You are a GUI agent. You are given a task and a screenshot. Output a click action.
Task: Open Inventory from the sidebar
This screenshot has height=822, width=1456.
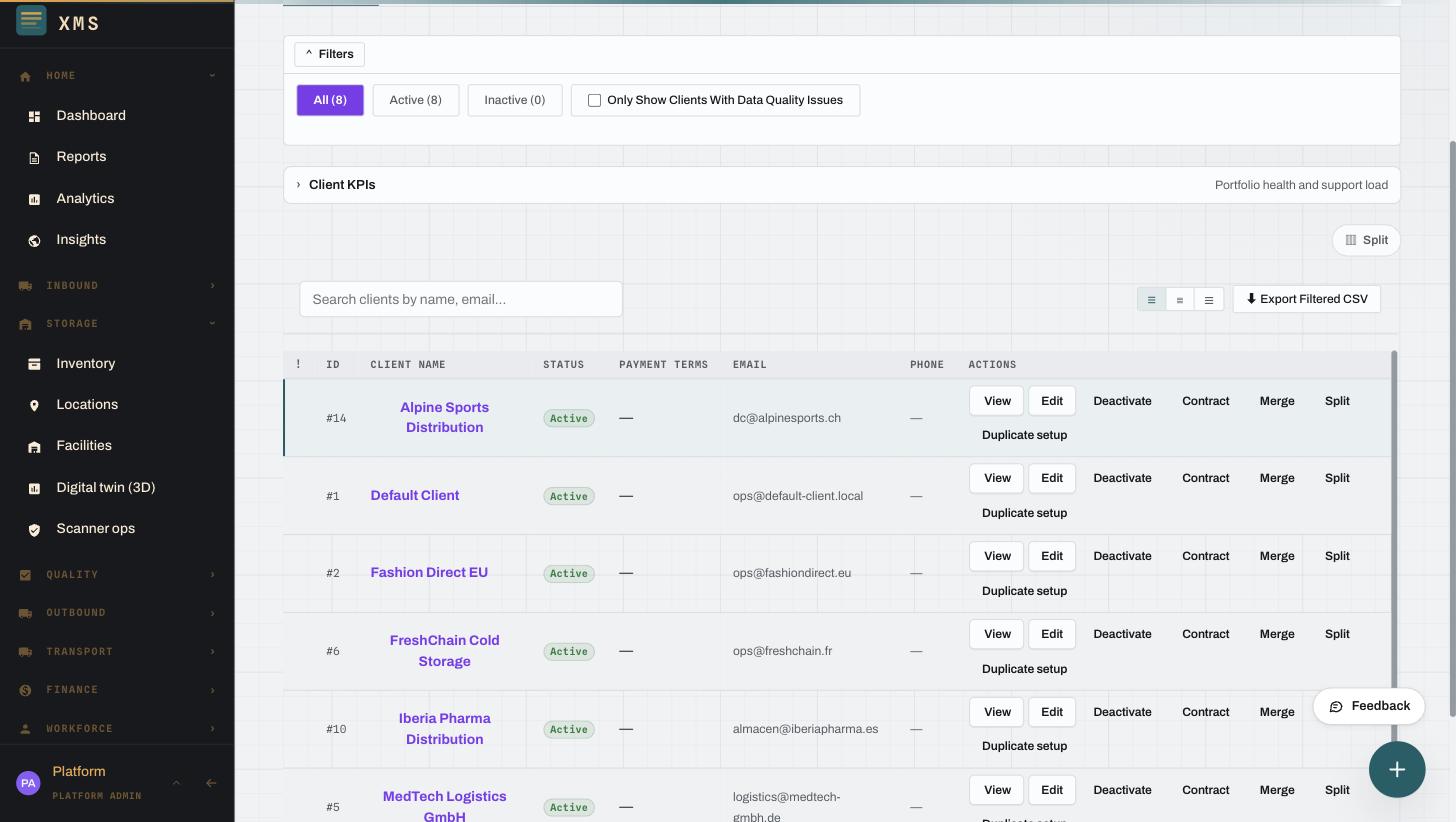pyautogui.click(x=86, y=364)
